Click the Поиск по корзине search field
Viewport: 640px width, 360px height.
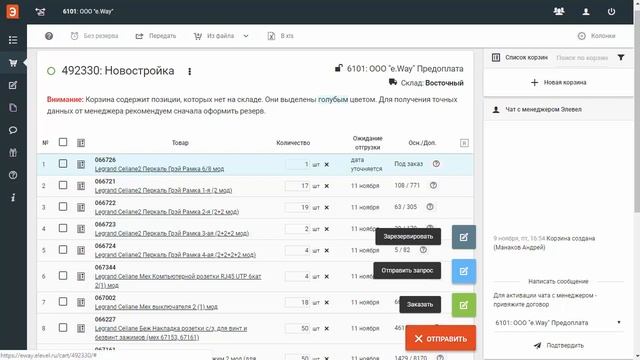click(582, 58)
